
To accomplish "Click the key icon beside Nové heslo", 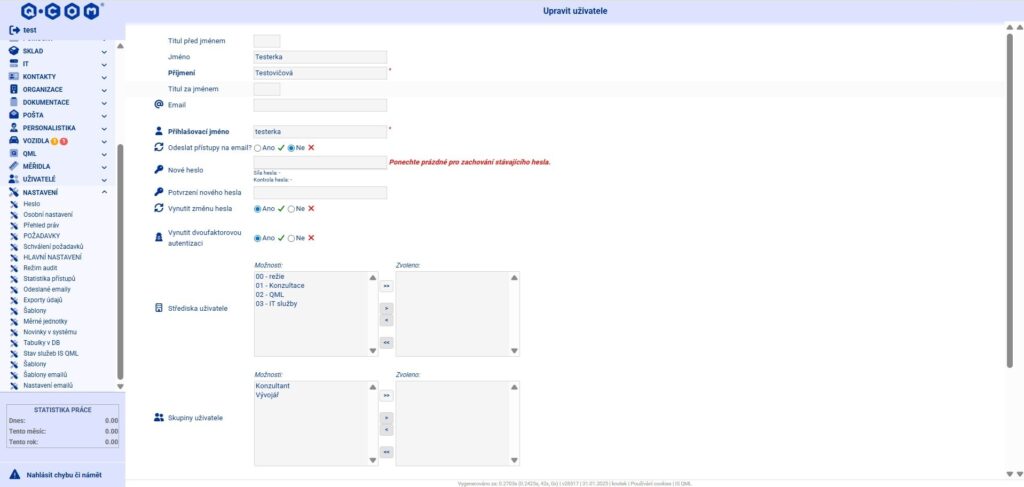I will pyautogui.click(x=158, y=169).
